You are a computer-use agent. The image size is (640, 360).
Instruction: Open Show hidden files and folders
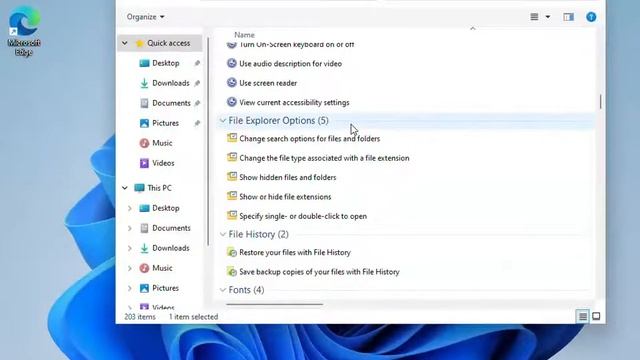287,178
